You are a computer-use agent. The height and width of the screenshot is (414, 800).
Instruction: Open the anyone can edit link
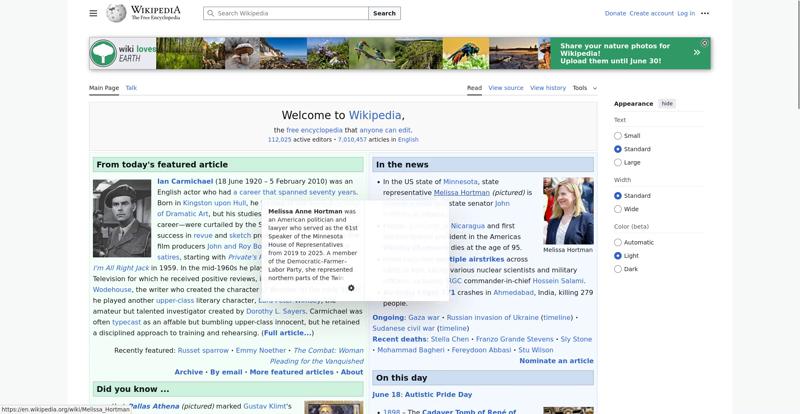tap(385, 130)
